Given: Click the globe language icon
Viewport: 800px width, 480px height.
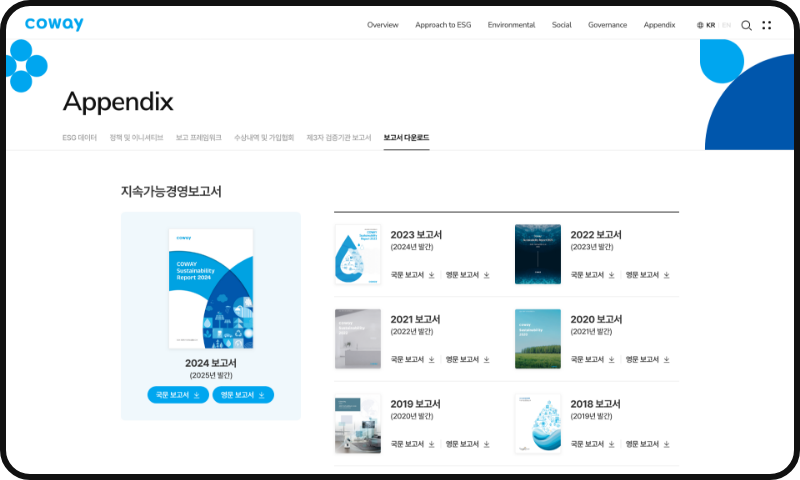Looking at the screenshot, I should tap(700, 25).
